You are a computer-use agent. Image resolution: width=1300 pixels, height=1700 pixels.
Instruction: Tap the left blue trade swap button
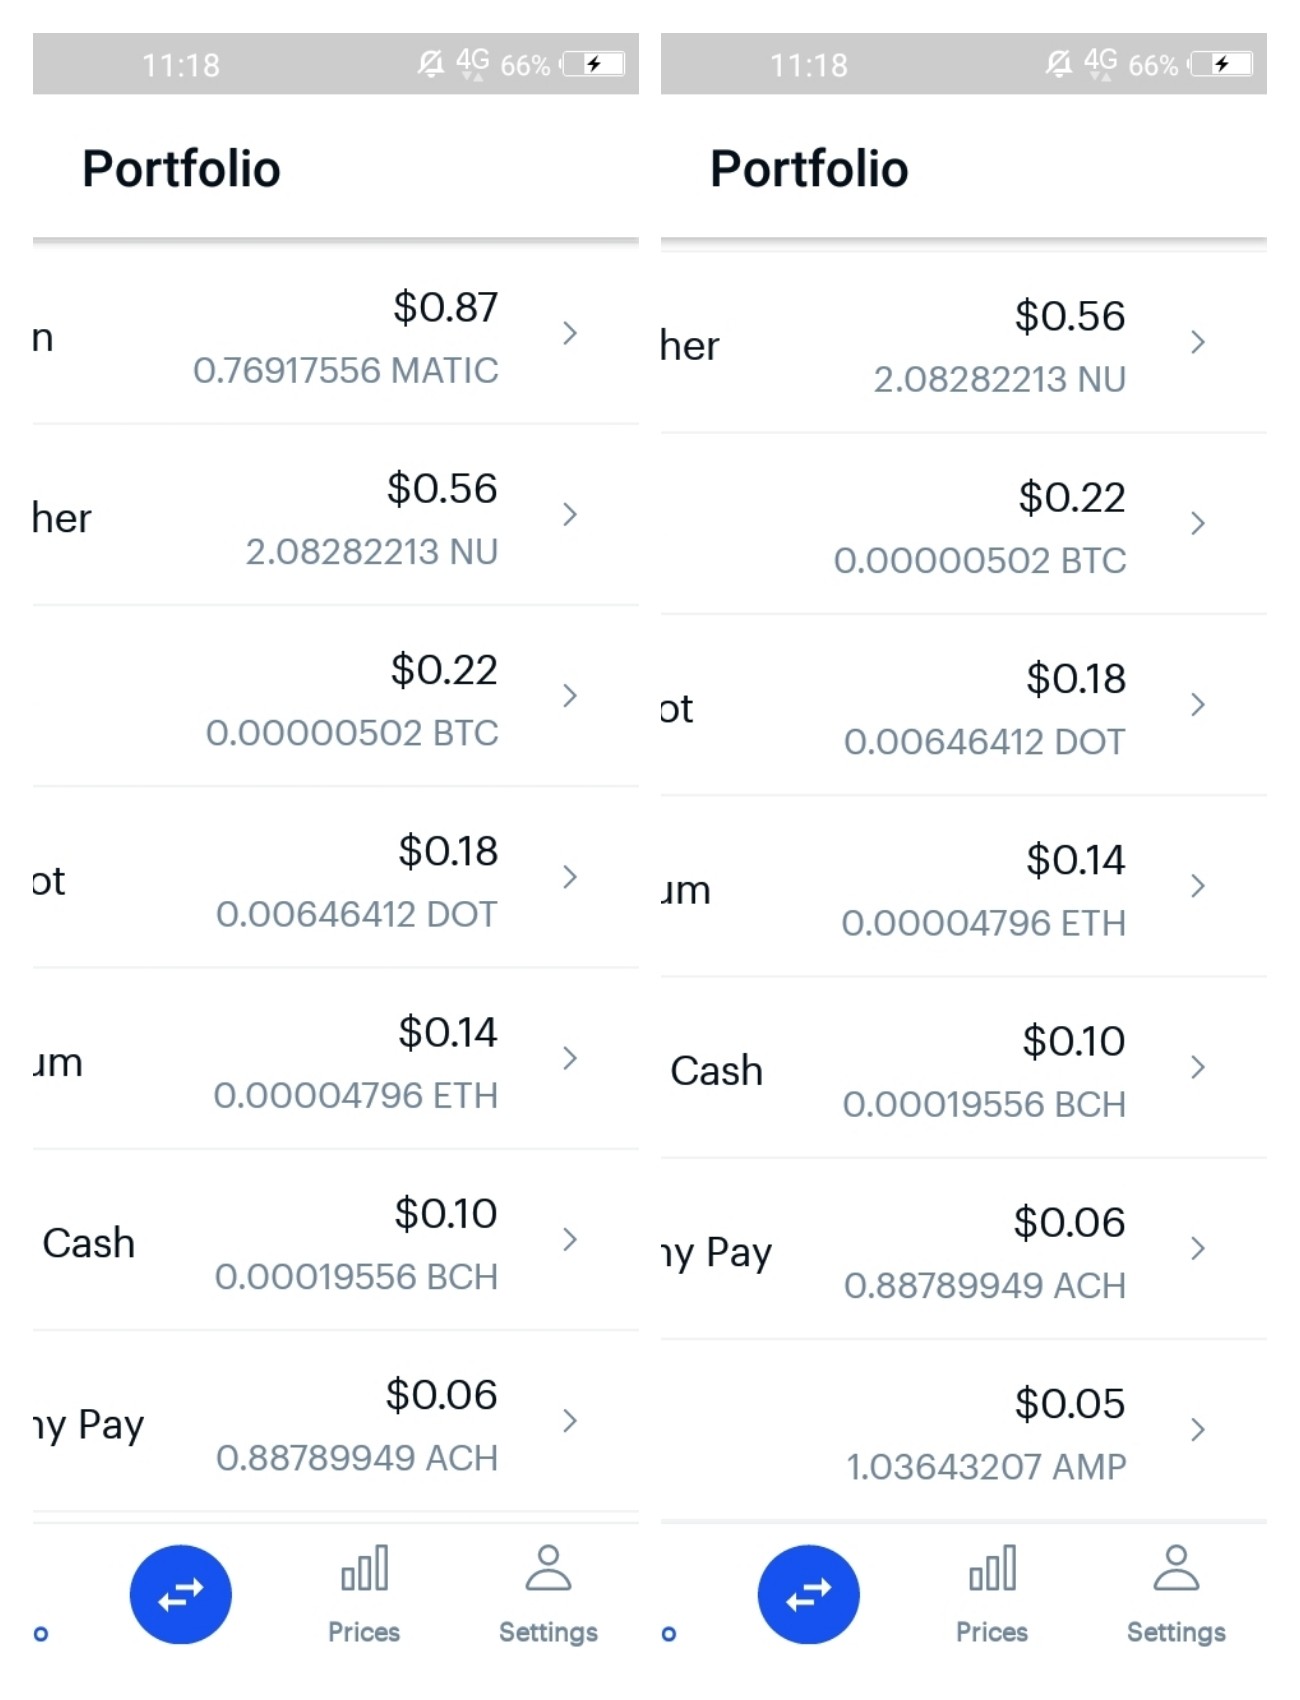click(181, 1594)
